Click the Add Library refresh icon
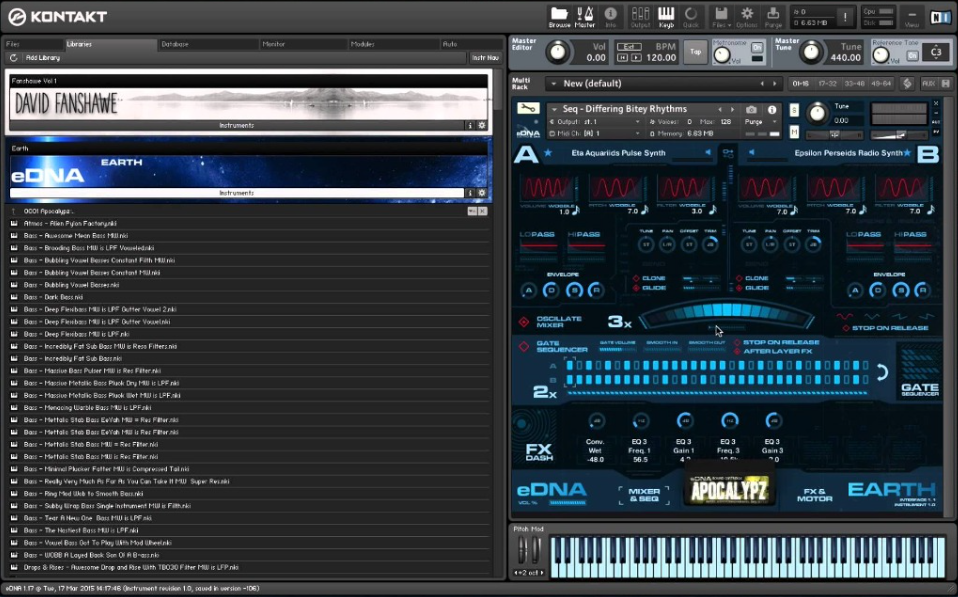Screen dimensions: 958x597 (13, 58)
